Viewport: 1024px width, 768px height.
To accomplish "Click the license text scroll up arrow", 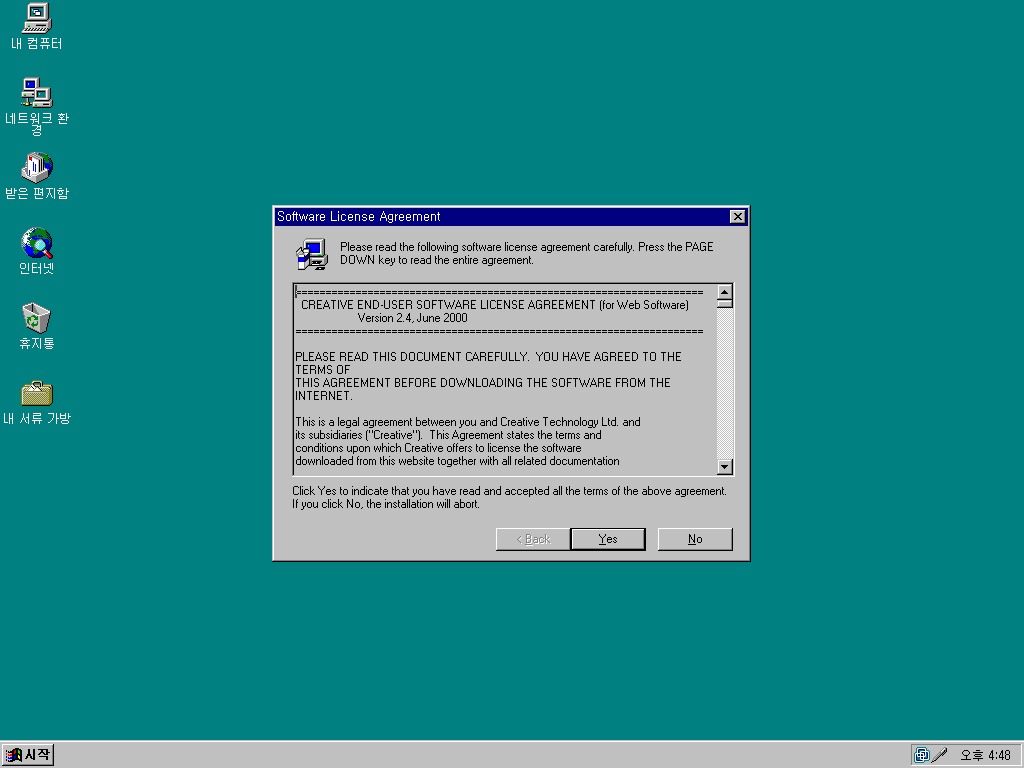I will 724,292.
